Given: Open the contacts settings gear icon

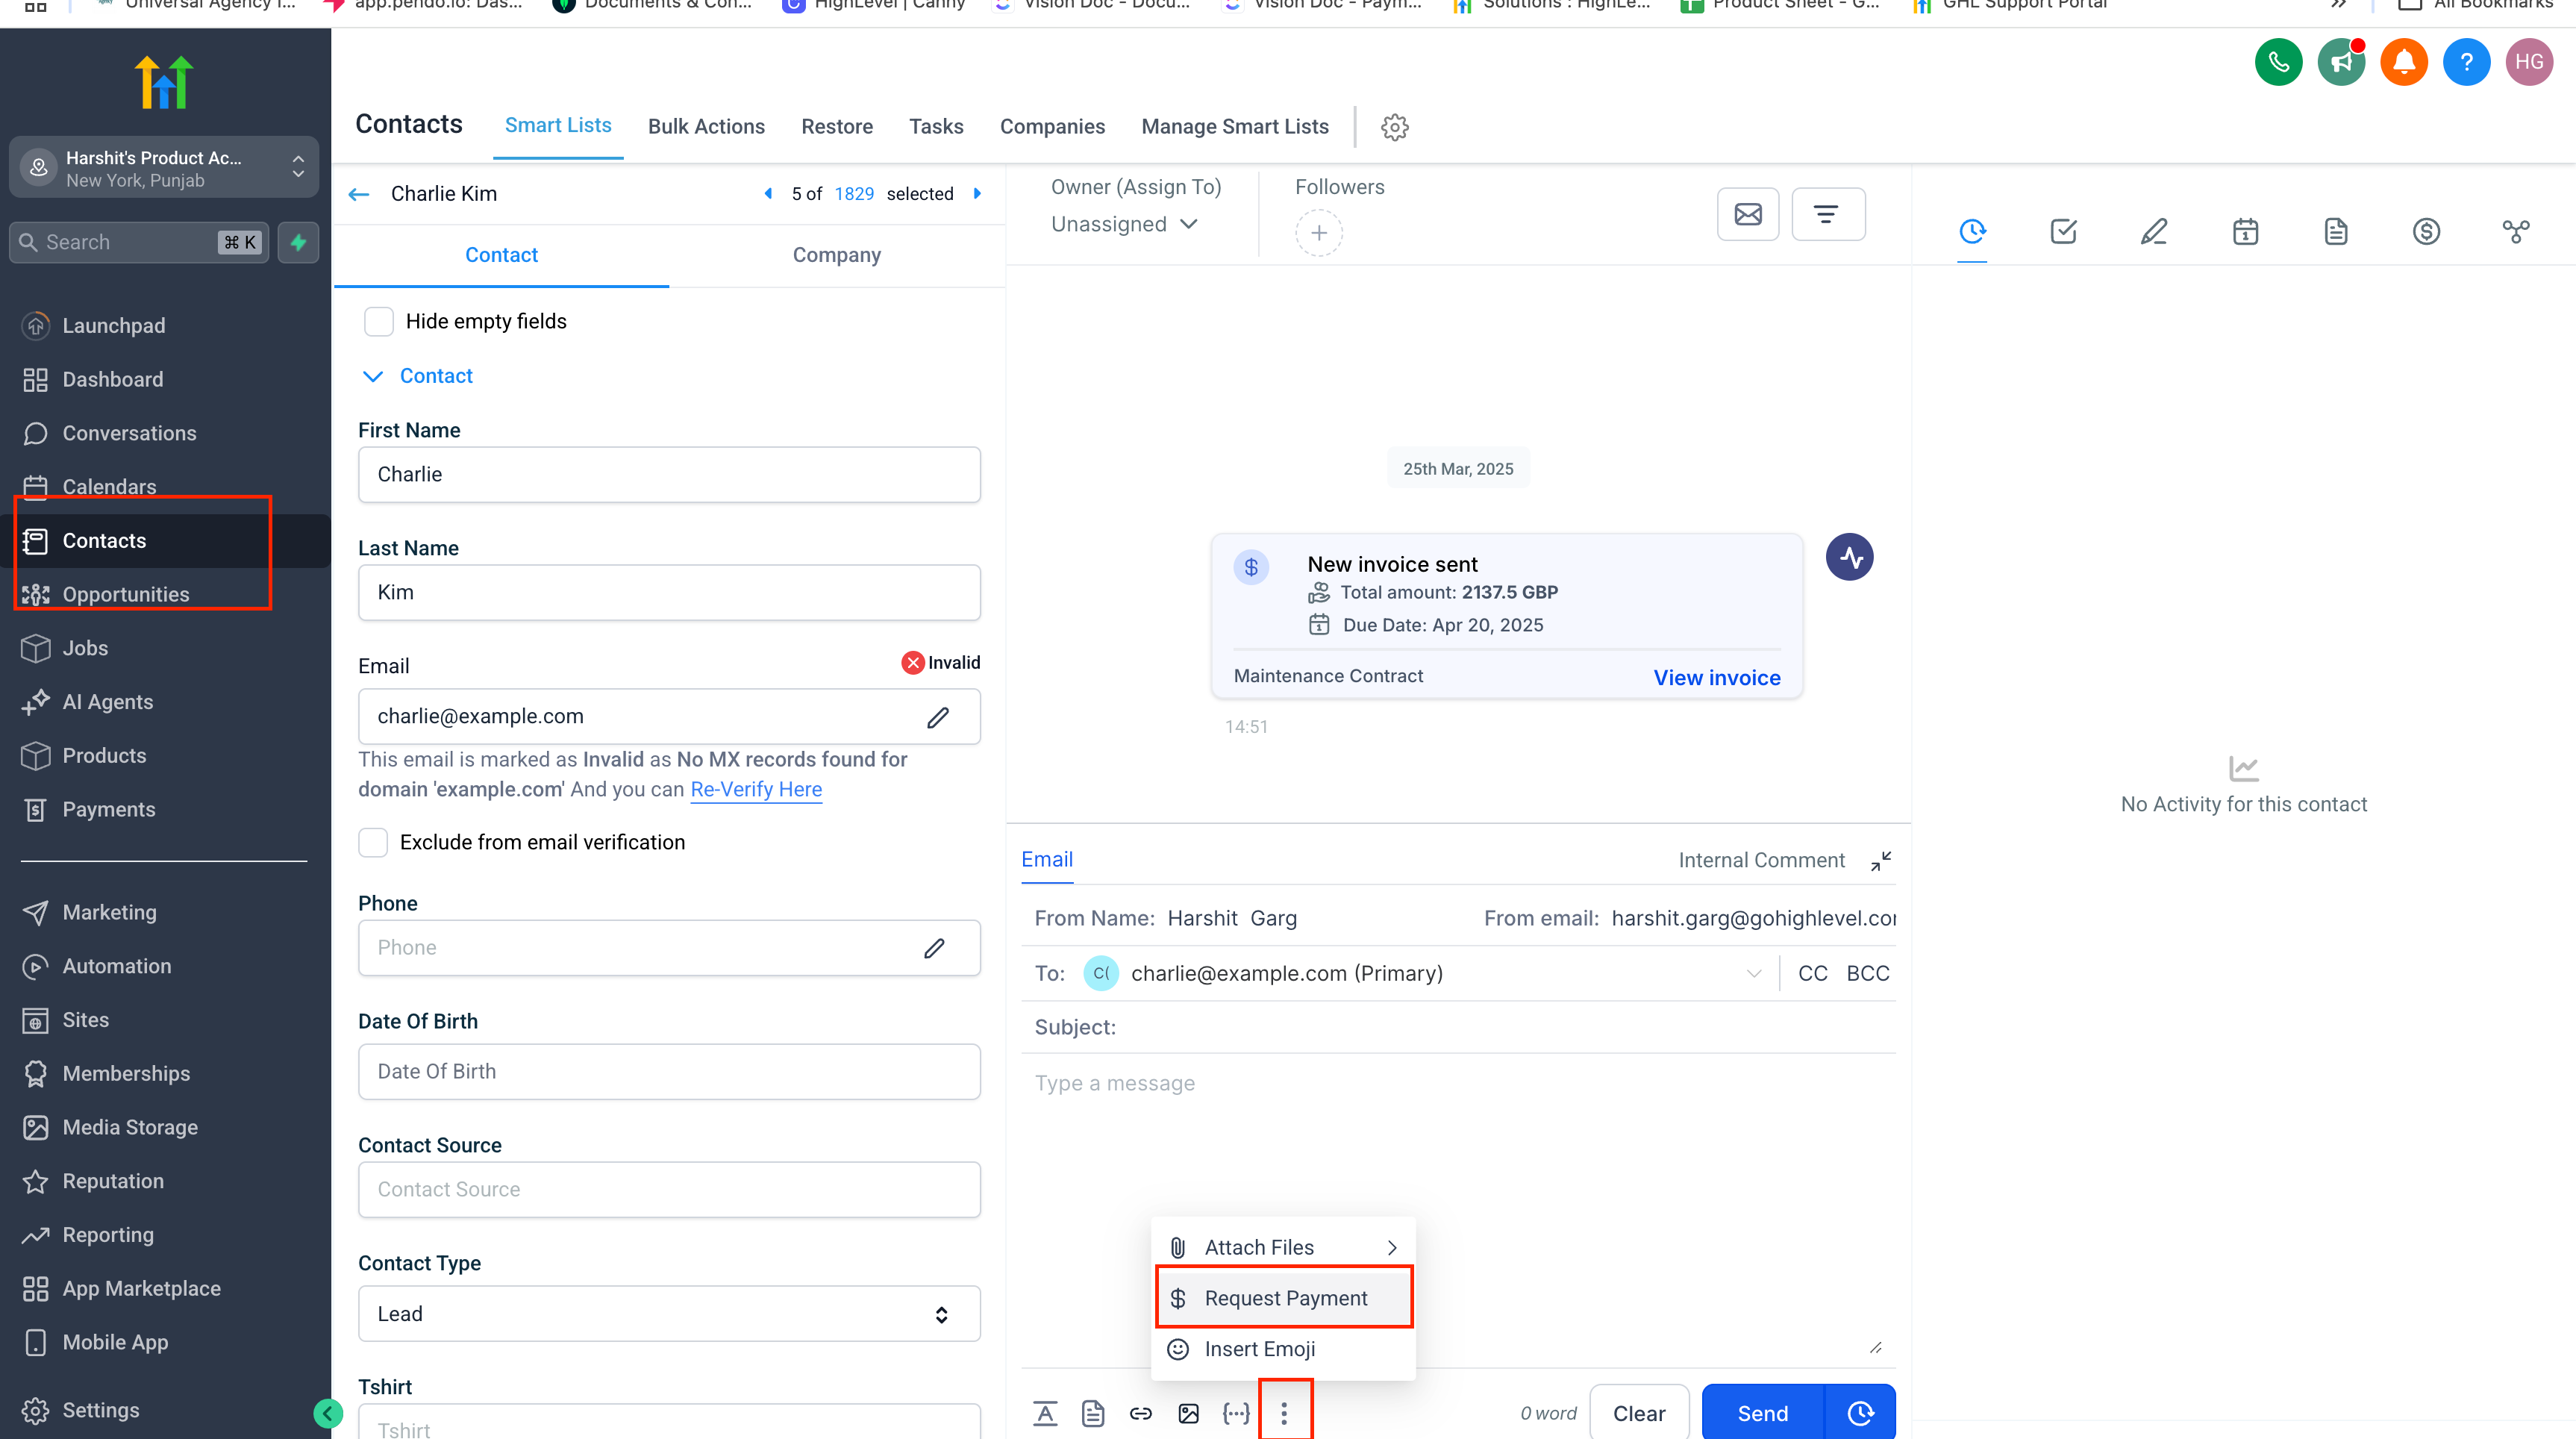Looking at the screenshot, I should pos(1394,127).
